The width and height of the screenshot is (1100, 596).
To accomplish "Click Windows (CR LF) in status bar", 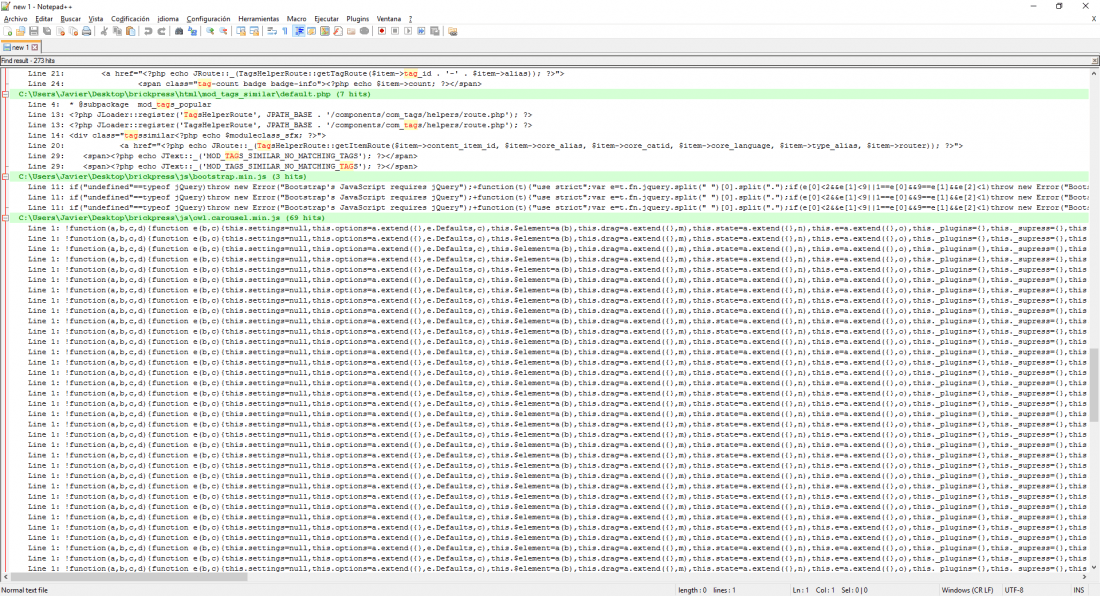I will coord(967,590).
